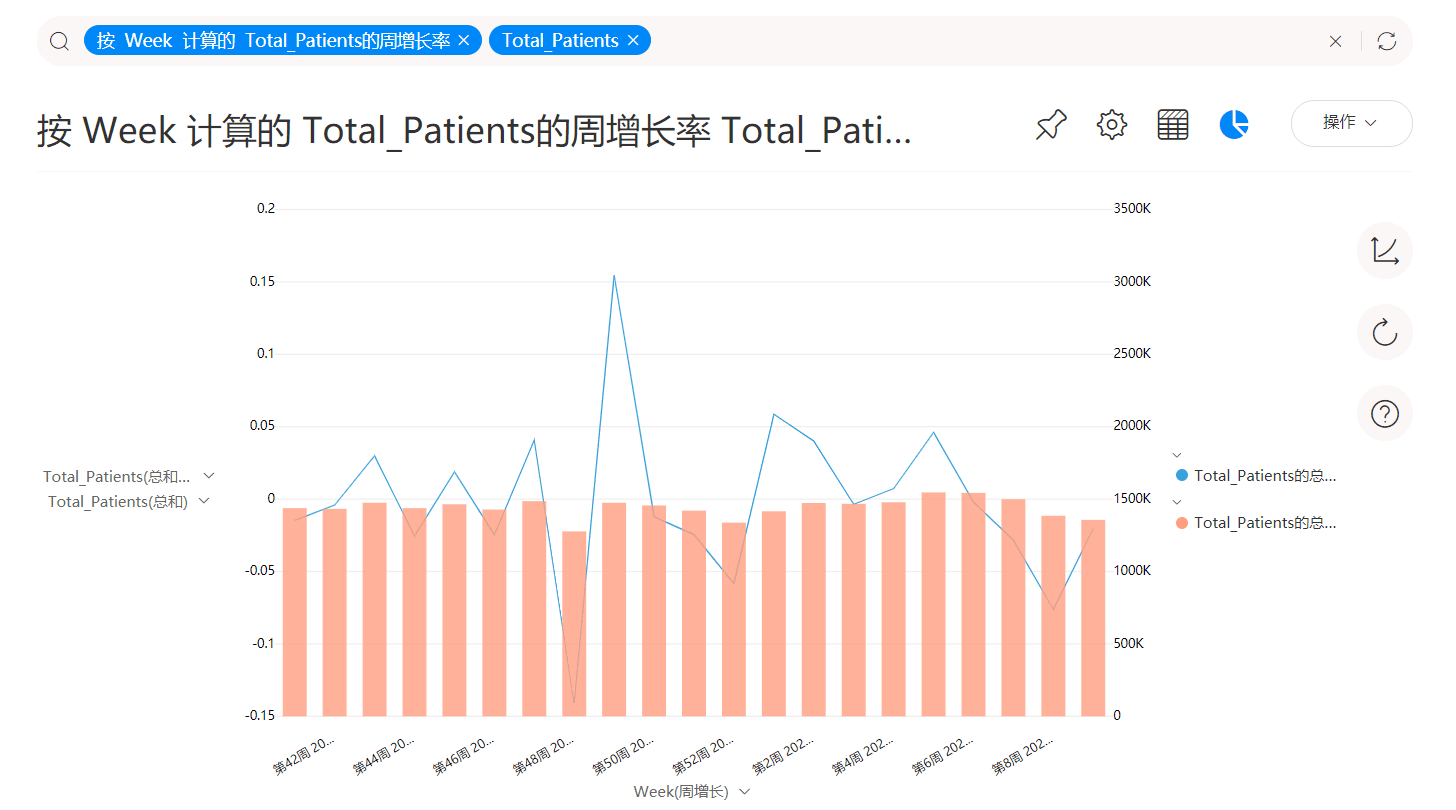Click the 第4周 x-axis label

click(x=863, y=757)
